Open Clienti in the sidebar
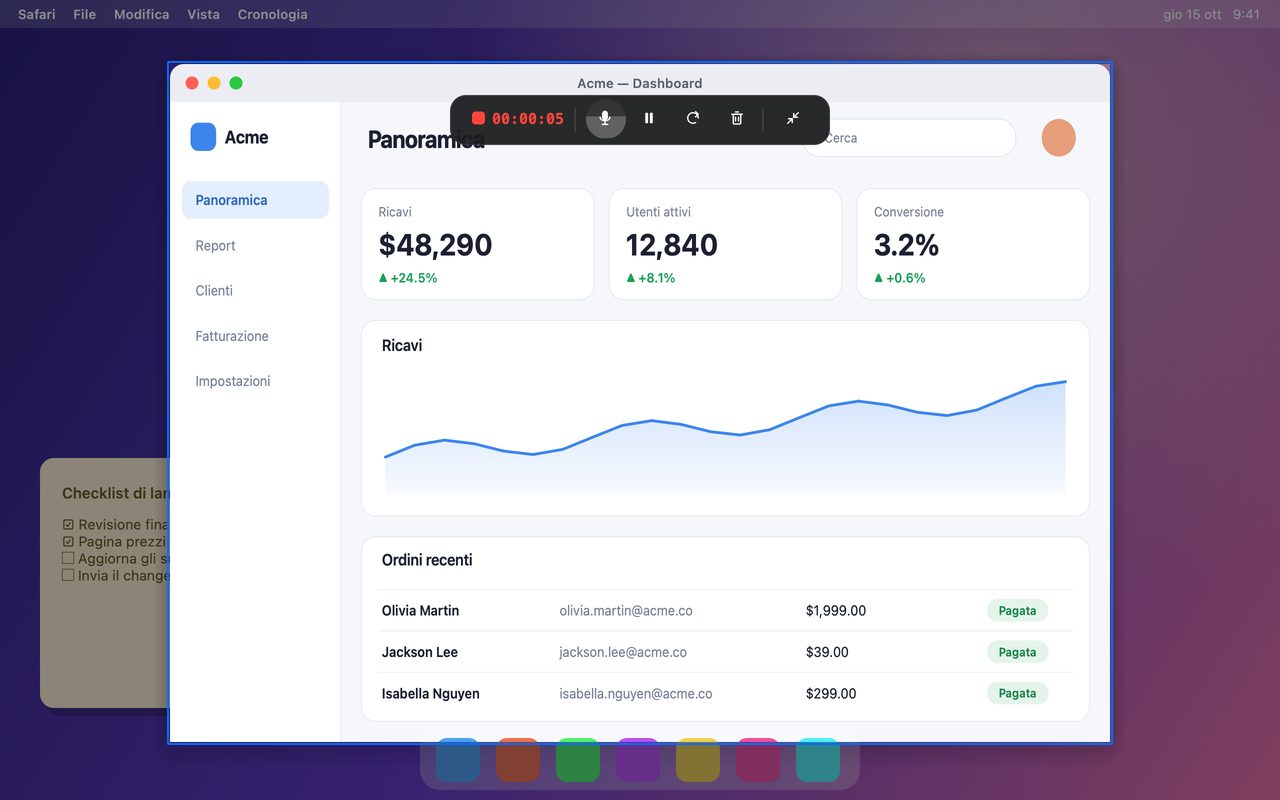The height and width of the screenshot is (800, 1280). point(255,290)
